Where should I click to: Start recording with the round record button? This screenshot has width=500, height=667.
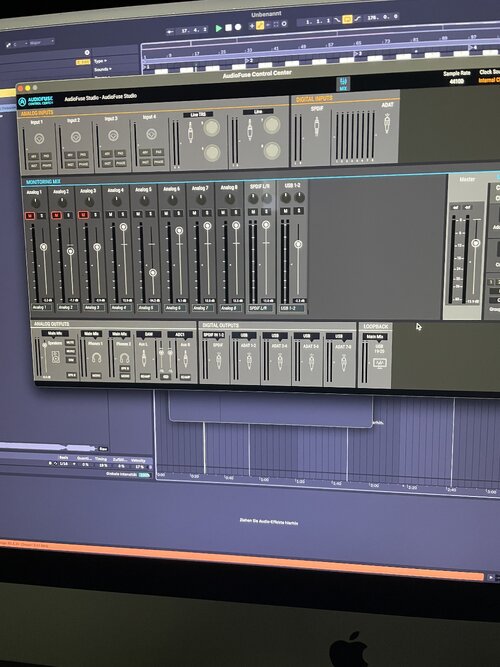click(238, 27)
